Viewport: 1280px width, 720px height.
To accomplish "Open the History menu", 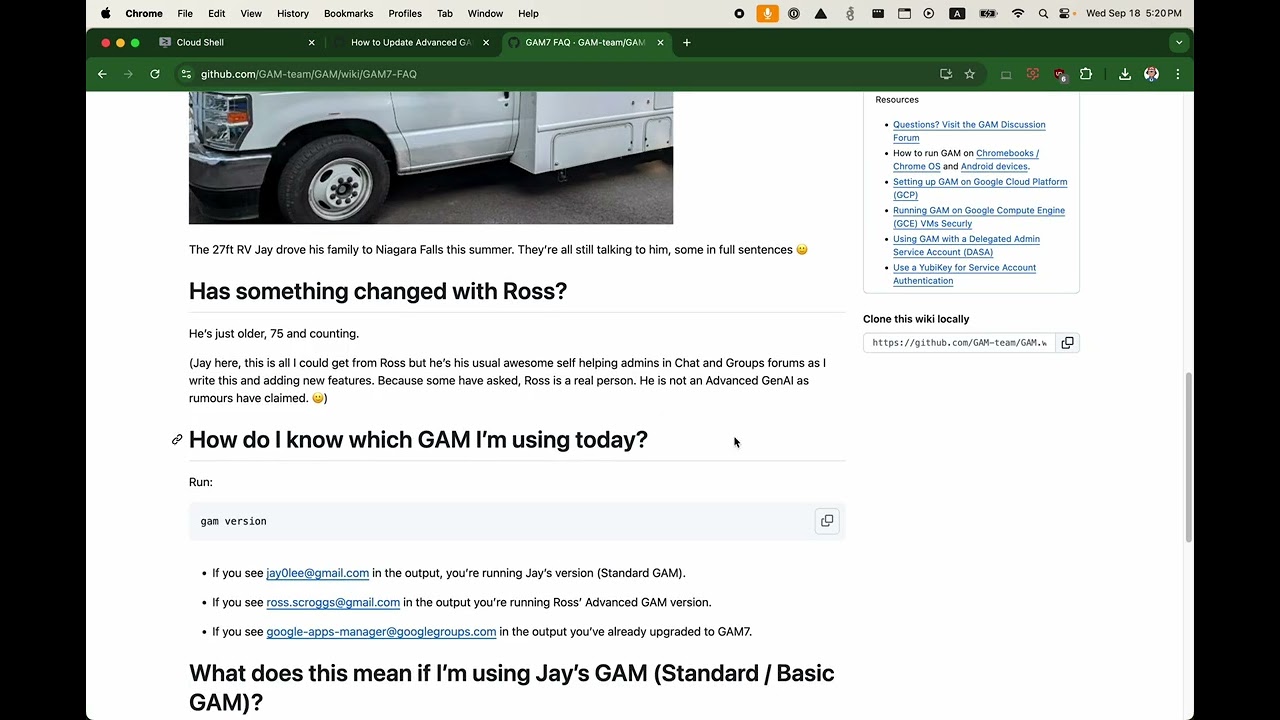I will click(x=293, y=13).
